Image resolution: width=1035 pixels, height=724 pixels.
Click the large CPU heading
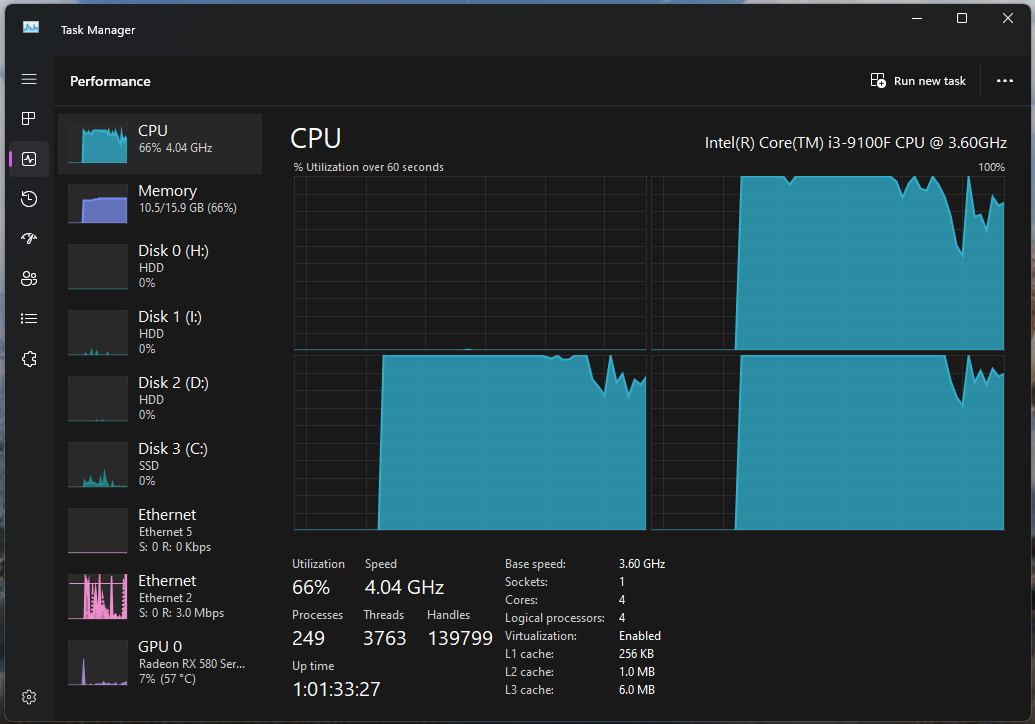(x=316, y=139)
